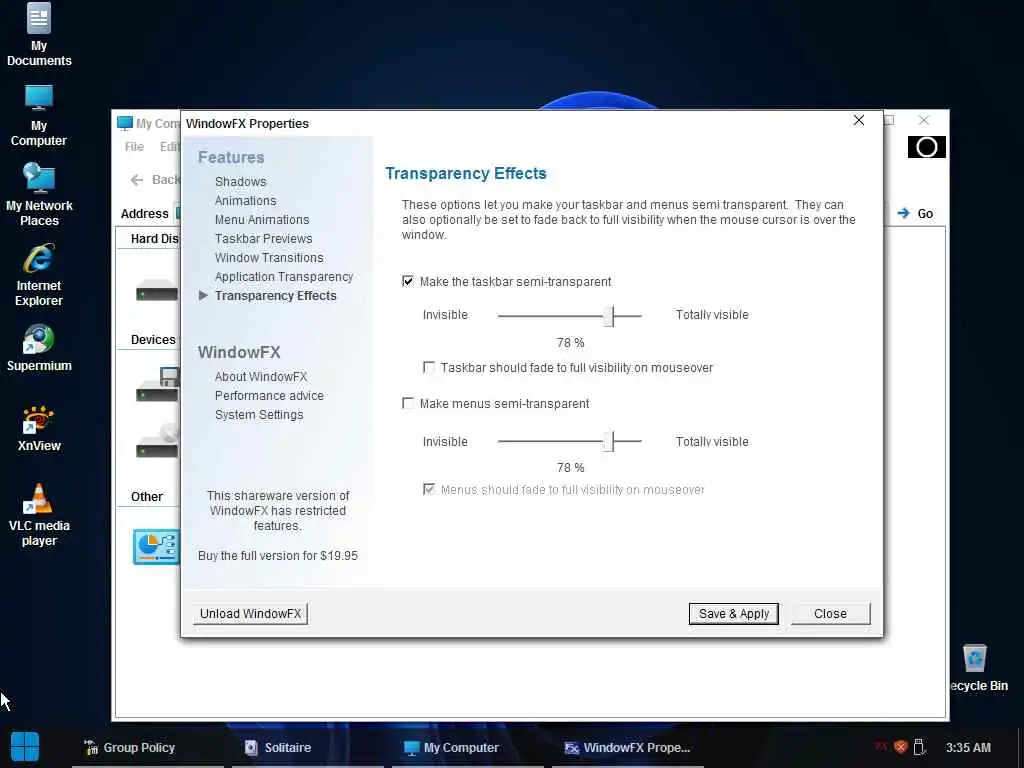Click the Windows Start button
Screen dimensions: 1024x768
(25, 747)
